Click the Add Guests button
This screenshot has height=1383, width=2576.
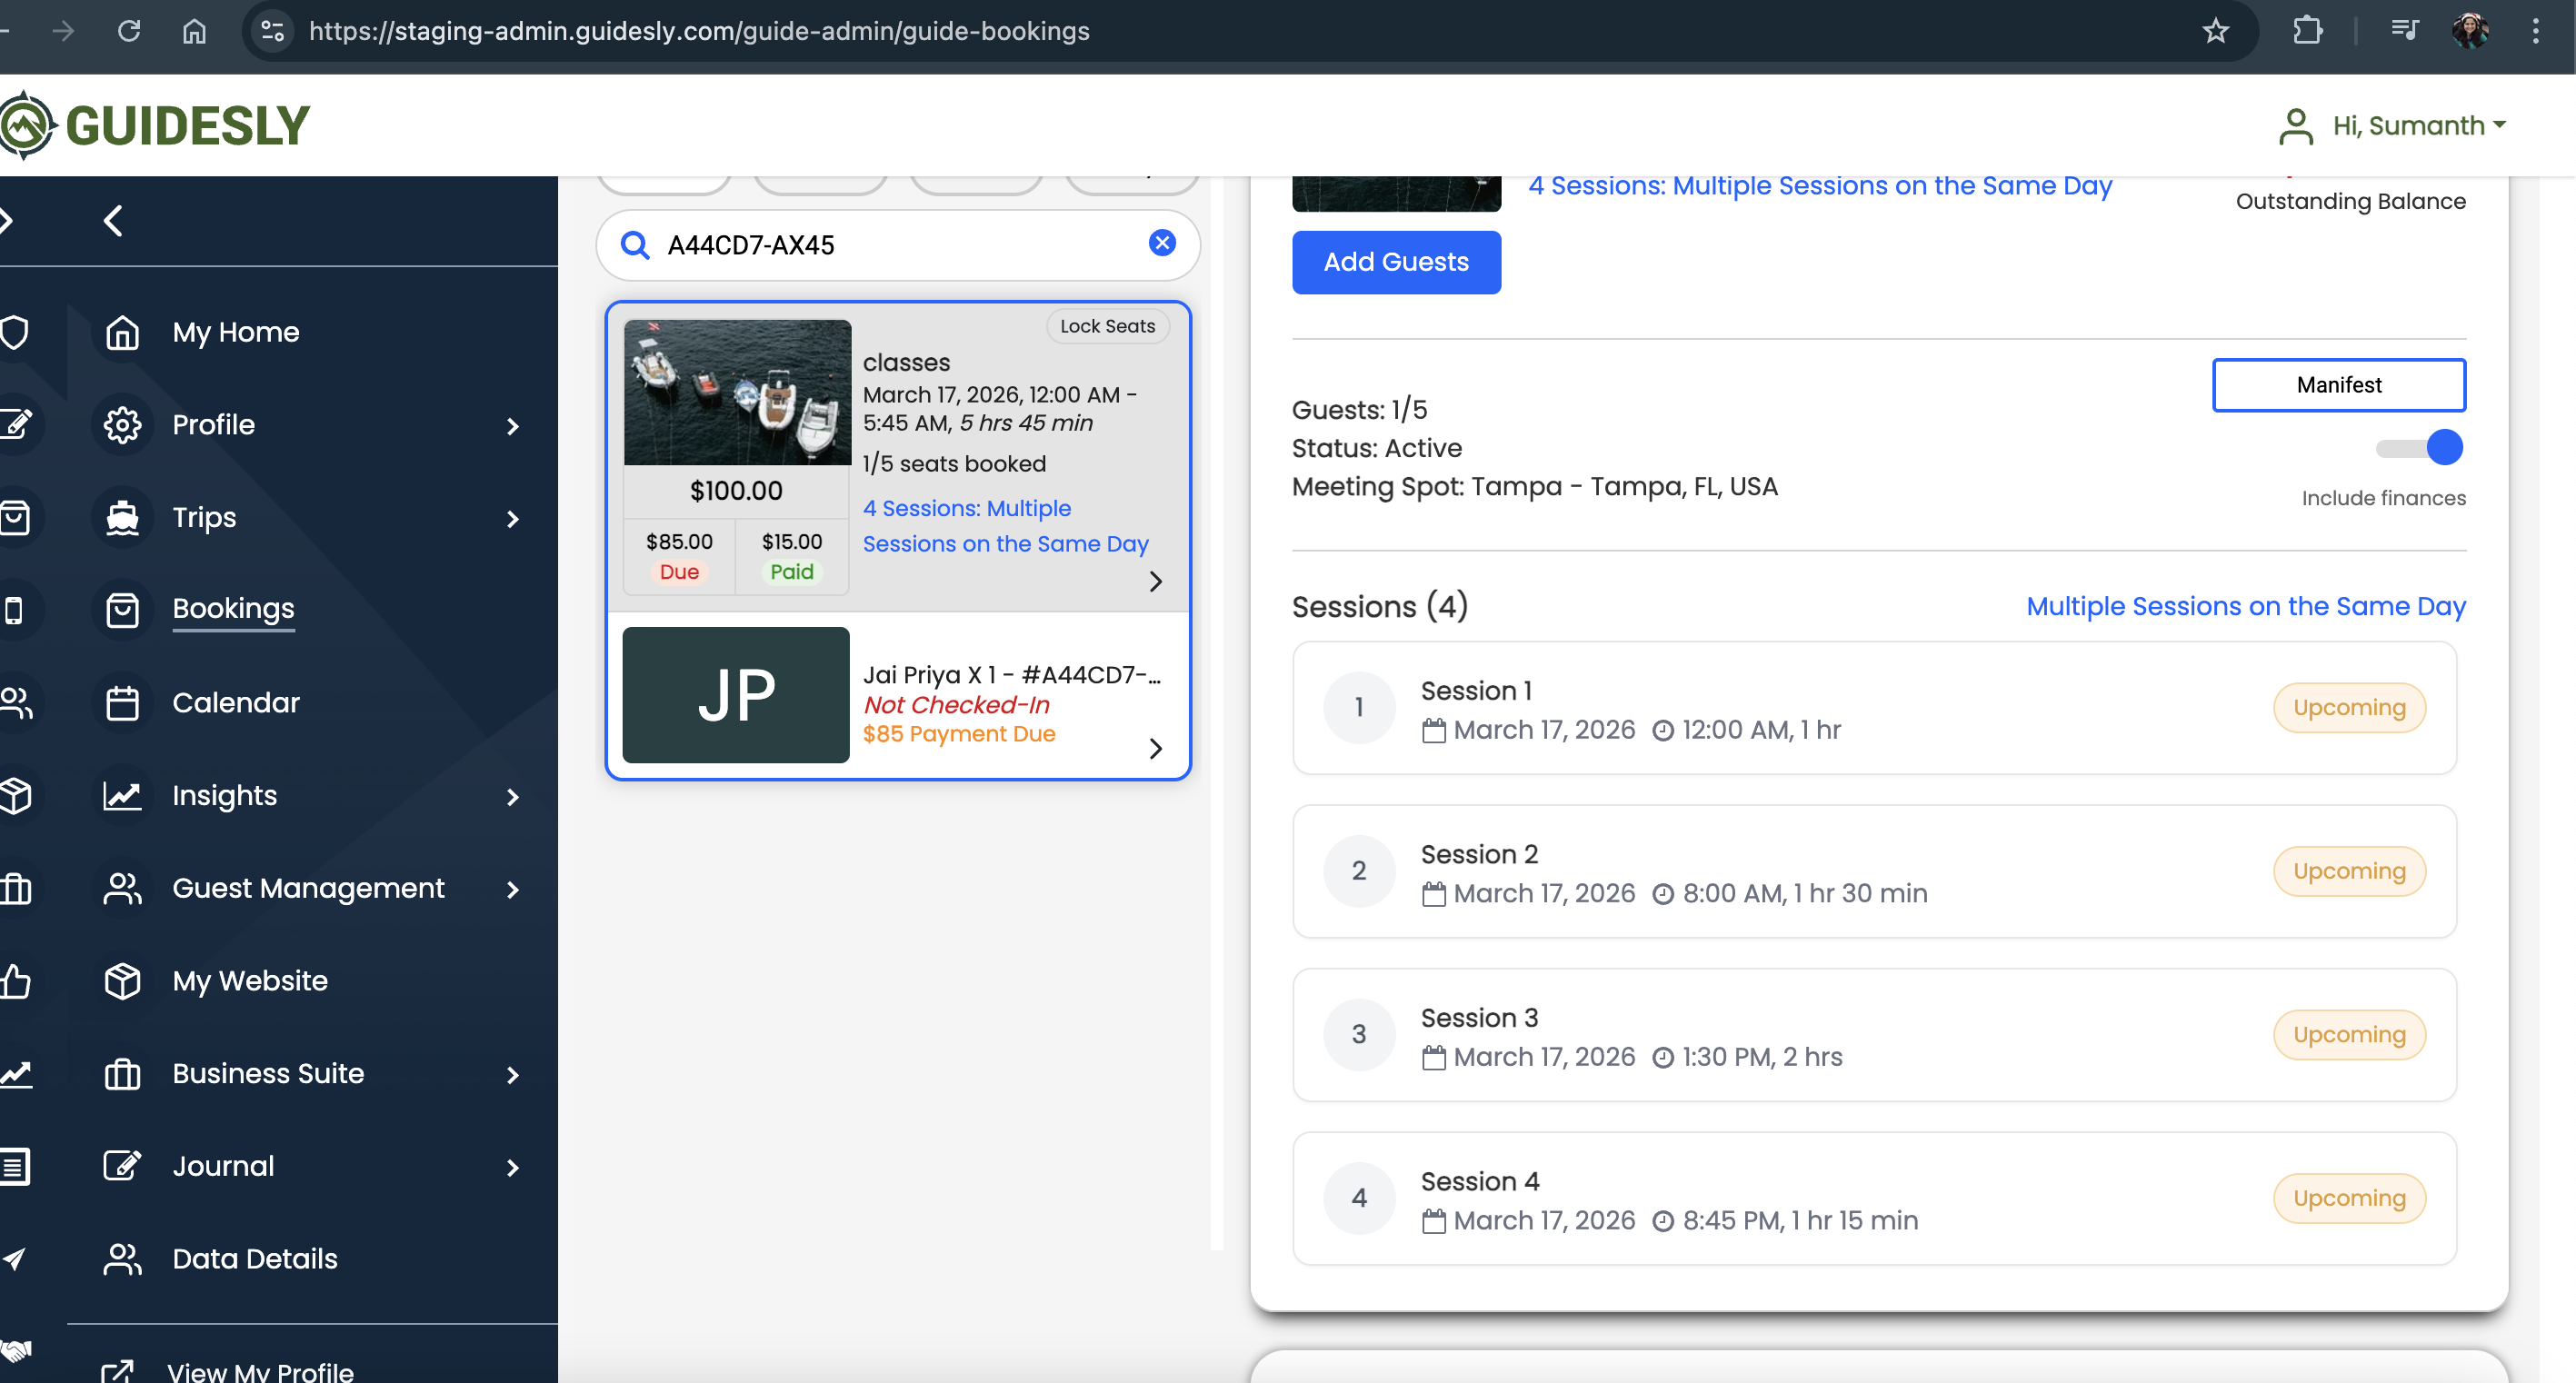click(1396, 262)
